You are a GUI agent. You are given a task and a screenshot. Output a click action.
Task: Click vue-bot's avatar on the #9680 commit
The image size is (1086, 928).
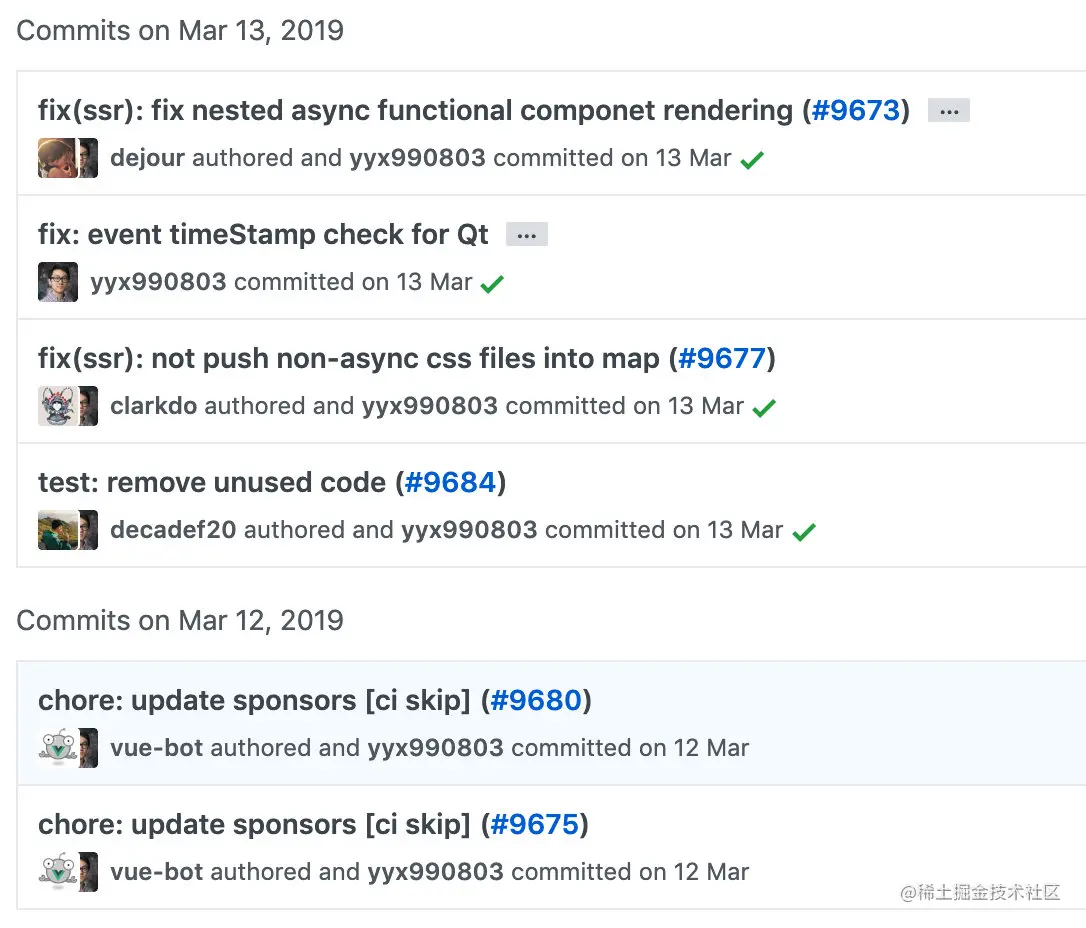tap(57, 748)
